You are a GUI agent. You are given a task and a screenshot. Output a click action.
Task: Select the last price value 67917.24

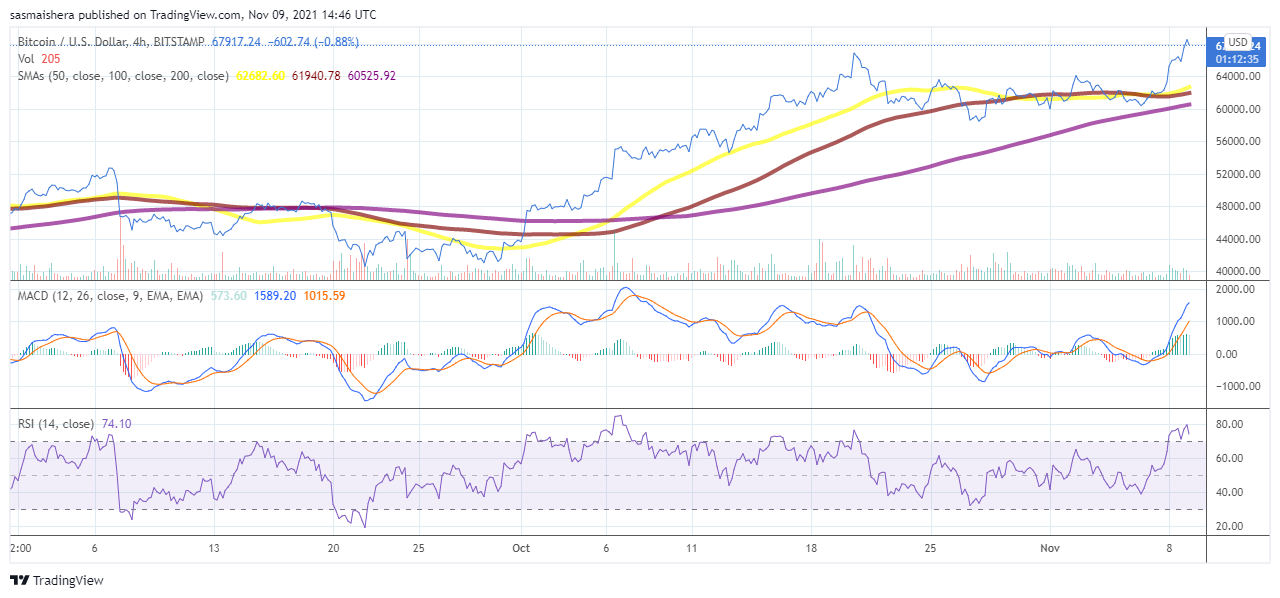pyautogui.click(x=236, y=42)
